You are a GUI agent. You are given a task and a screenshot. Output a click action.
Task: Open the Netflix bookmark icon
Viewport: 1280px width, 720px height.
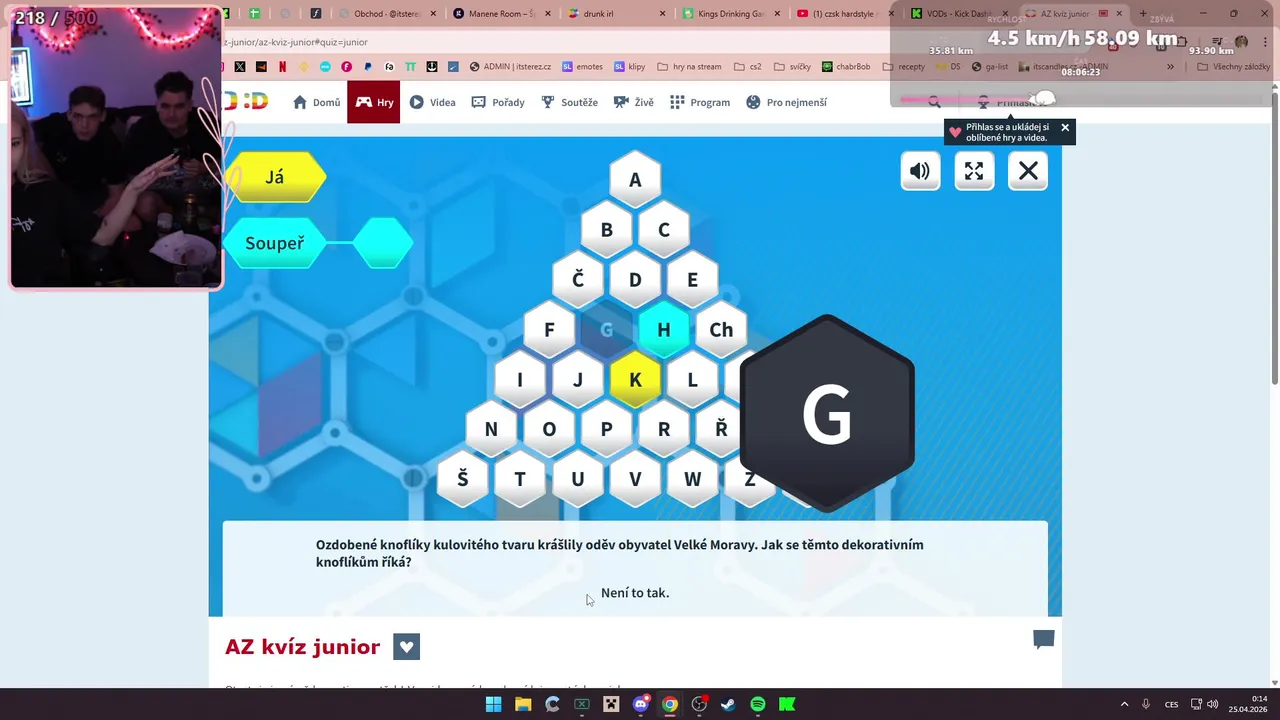click(x=282, y=67)
